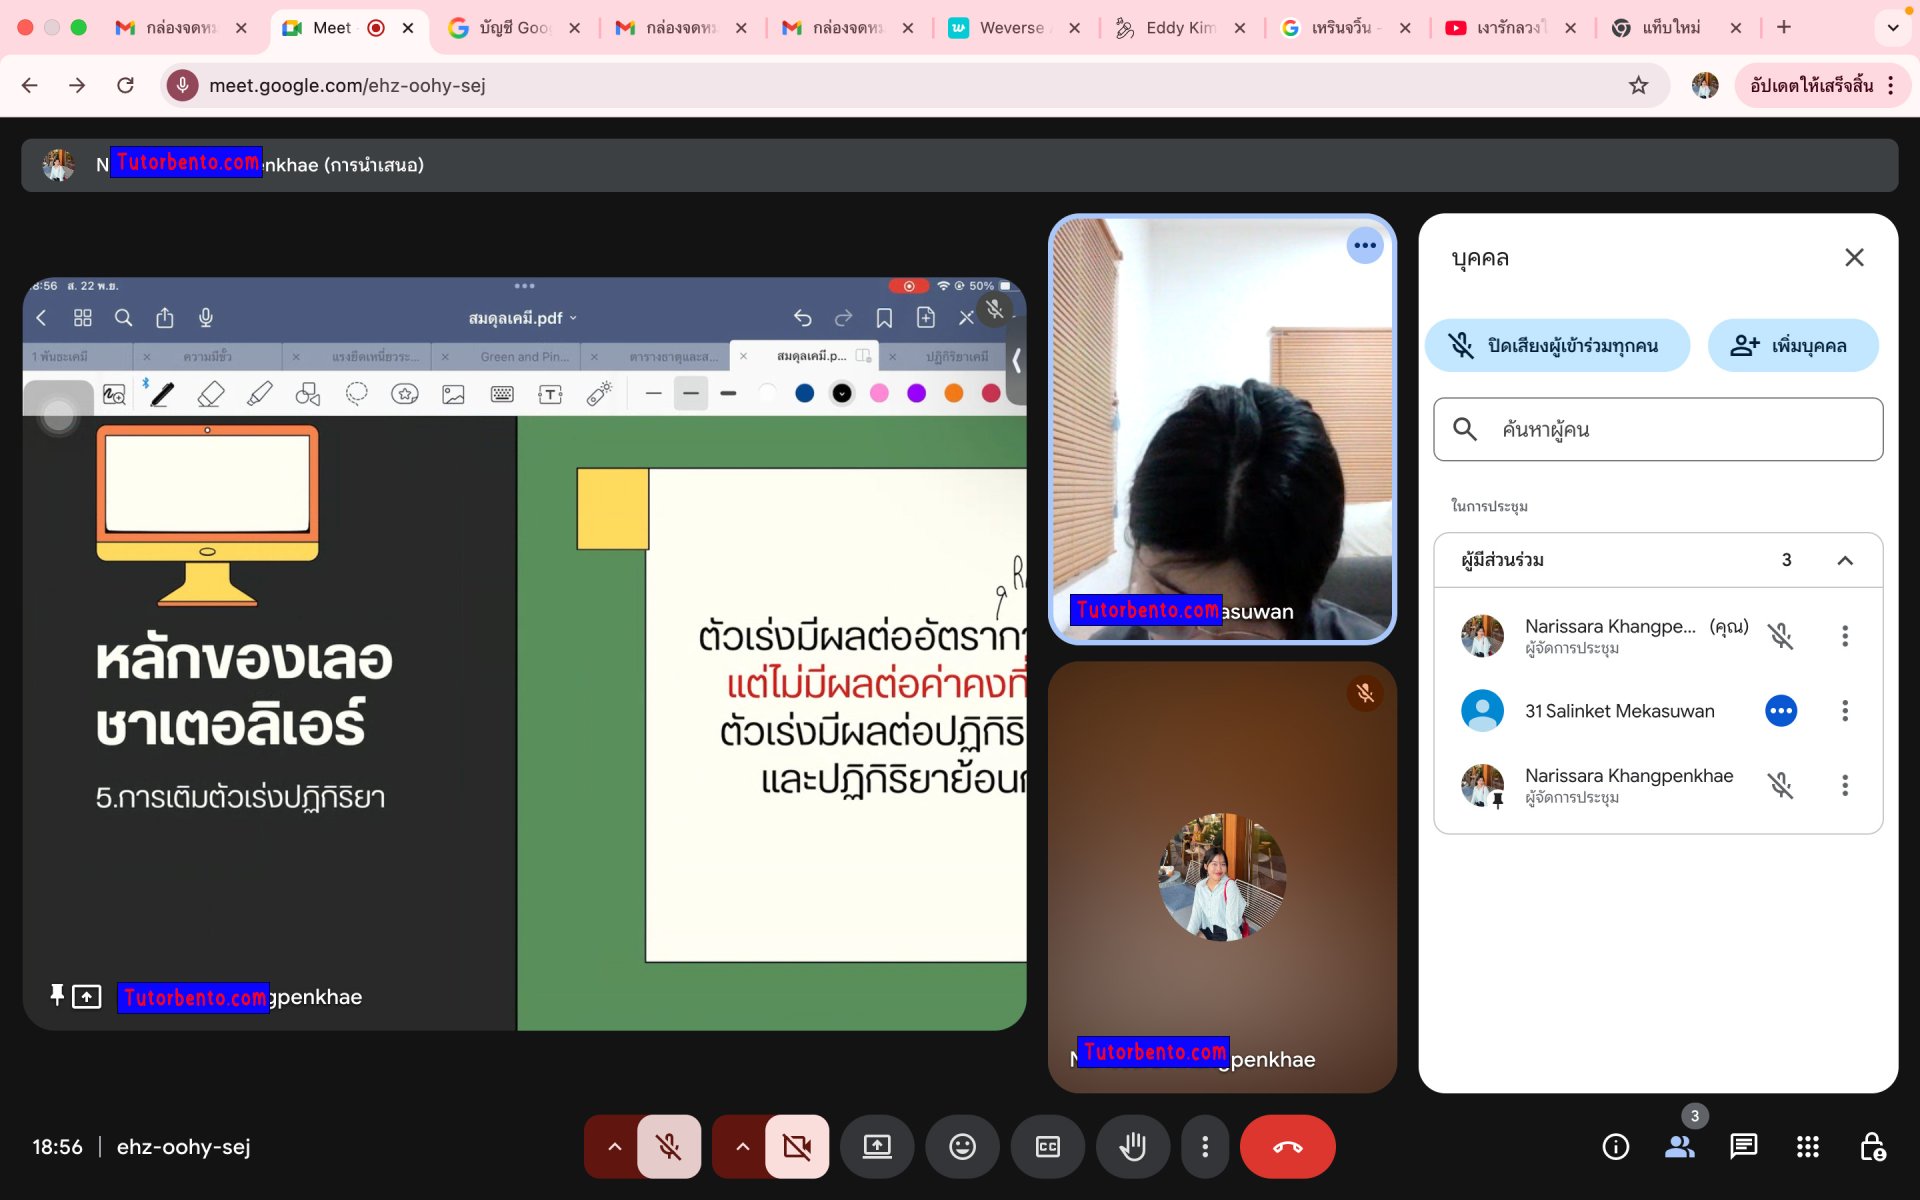Present your screen in the meeting

pyautogui.click(x=877, y=1147)
